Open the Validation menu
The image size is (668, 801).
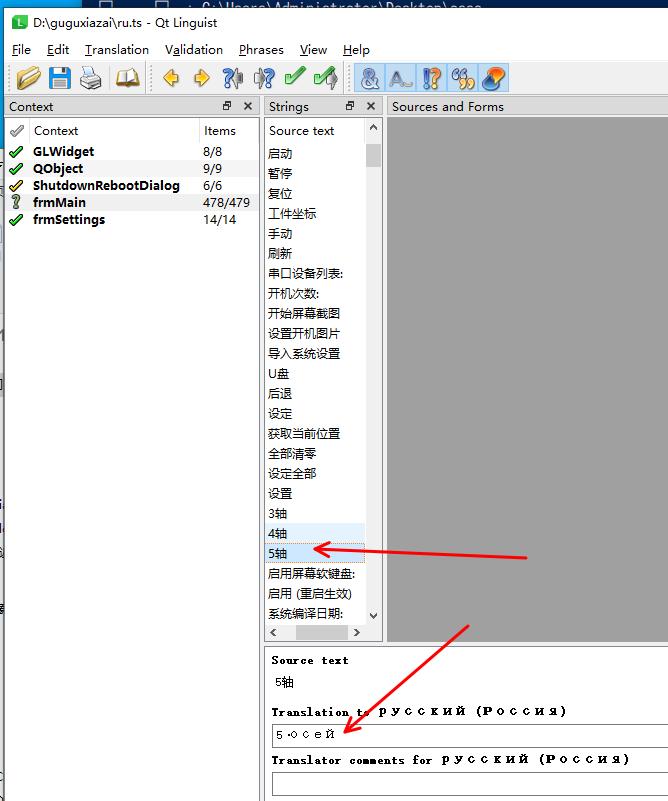tap(193, 49)
